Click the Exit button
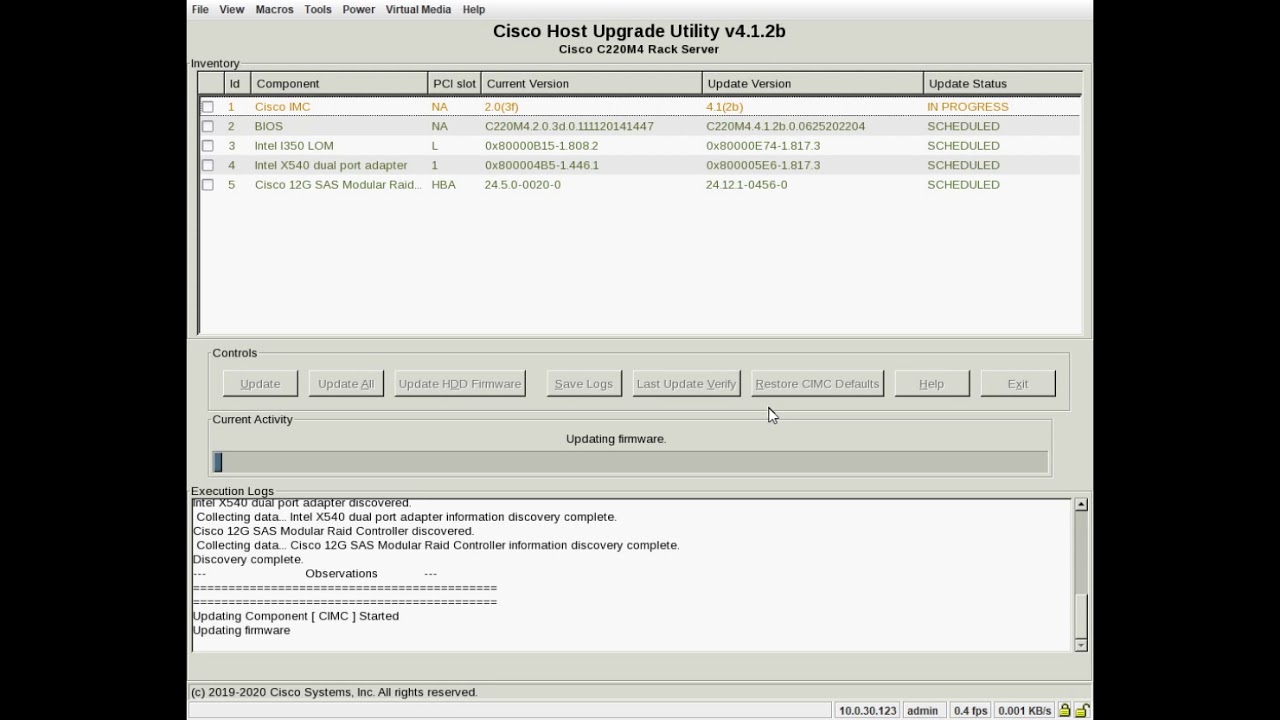The height and width of the screenshot is (720, 1280). [1018, 384]
